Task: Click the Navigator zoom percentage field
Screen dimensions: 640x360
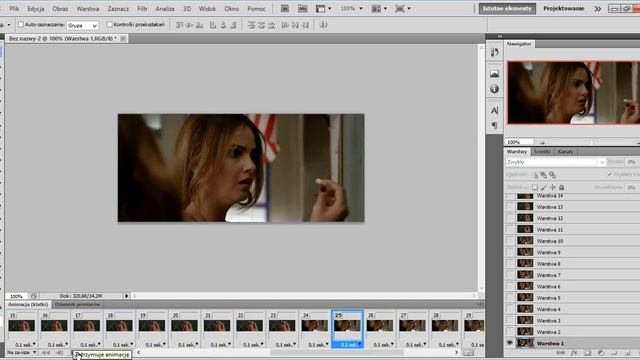Action: 520,142
